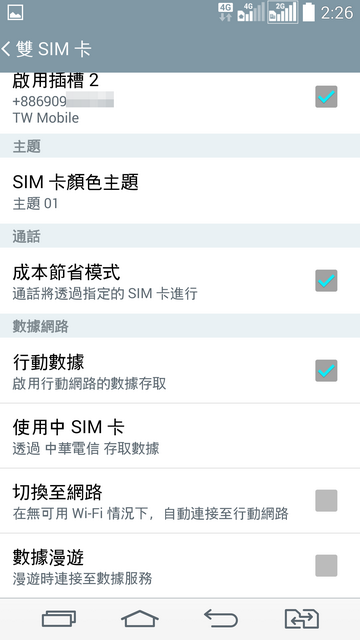This screenshot has height=640, width=360.
Task: Tap the battery icon in status bar
Action: [x=309, y=12]
